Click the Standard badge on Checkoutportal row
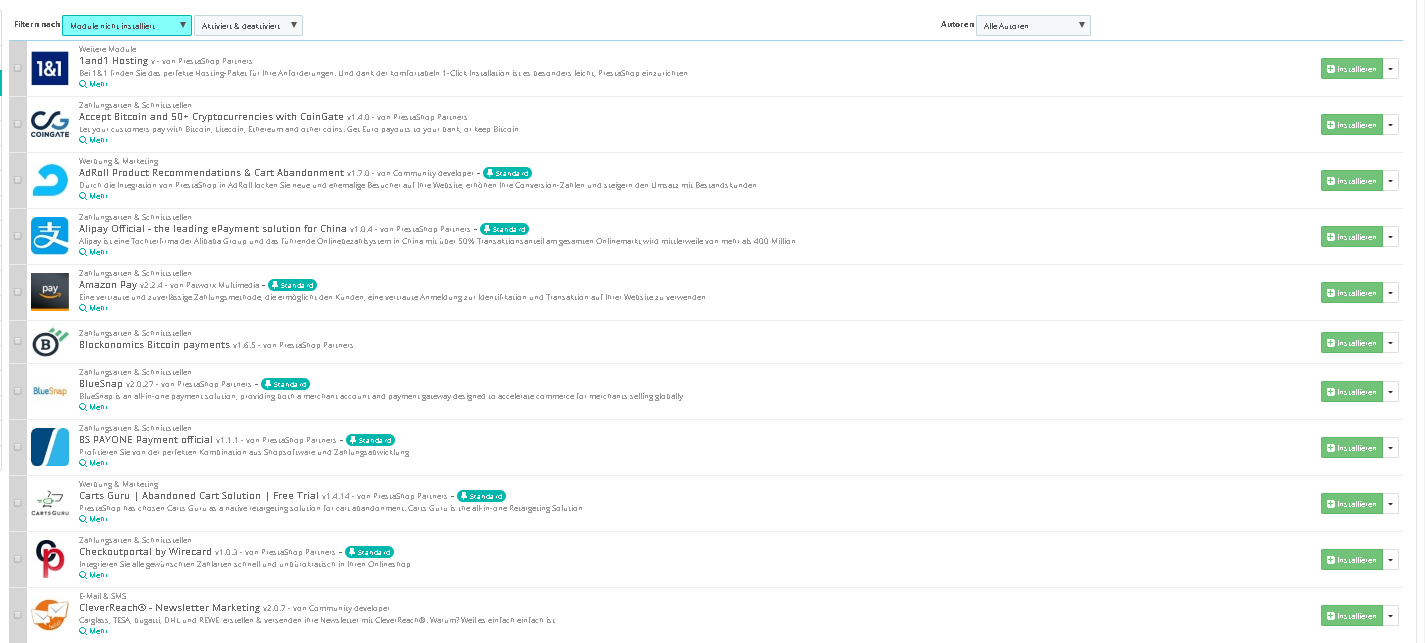Screen dimensions: 1425x643 369,552
